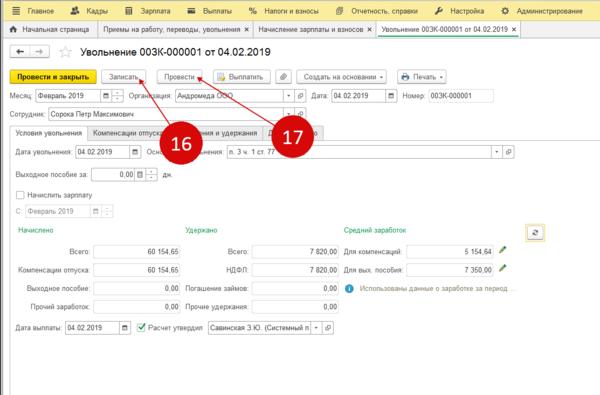Enable the Начислить зарплату checkbox
This screenshot has width=600, height=395.
coord(20,195)
